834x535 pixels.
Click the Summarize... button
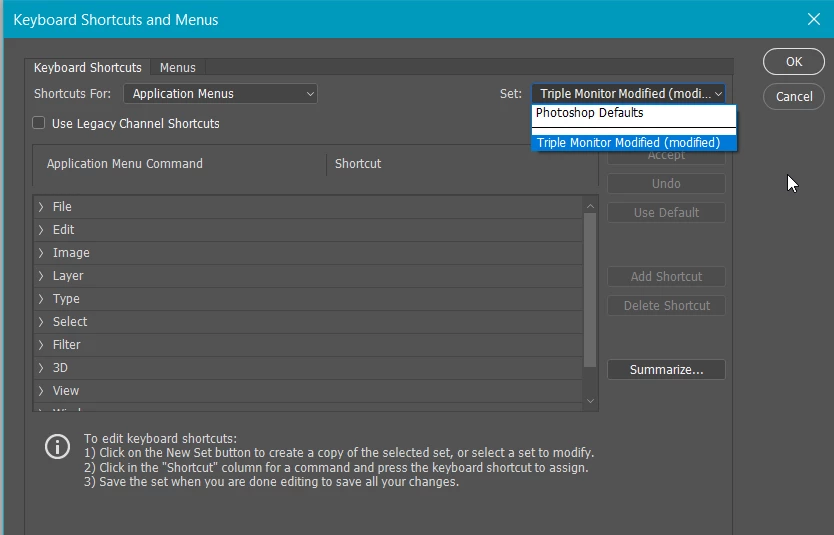click(x=666, y=370)
